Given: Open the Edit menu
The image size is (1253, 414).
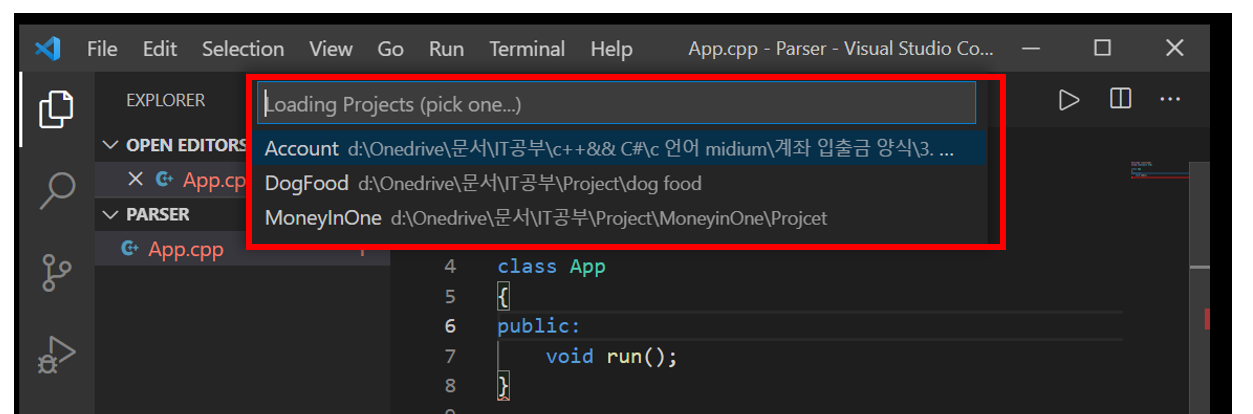Looking at the screenshot, I should click(159, 48).
